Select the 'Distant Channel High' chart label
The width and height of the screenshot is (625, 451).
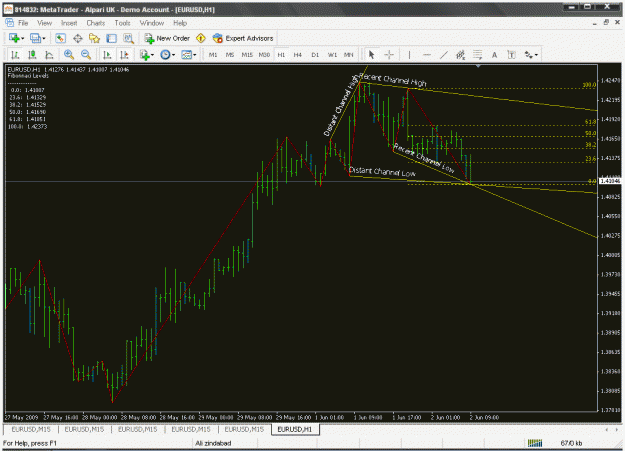(341, 106)
